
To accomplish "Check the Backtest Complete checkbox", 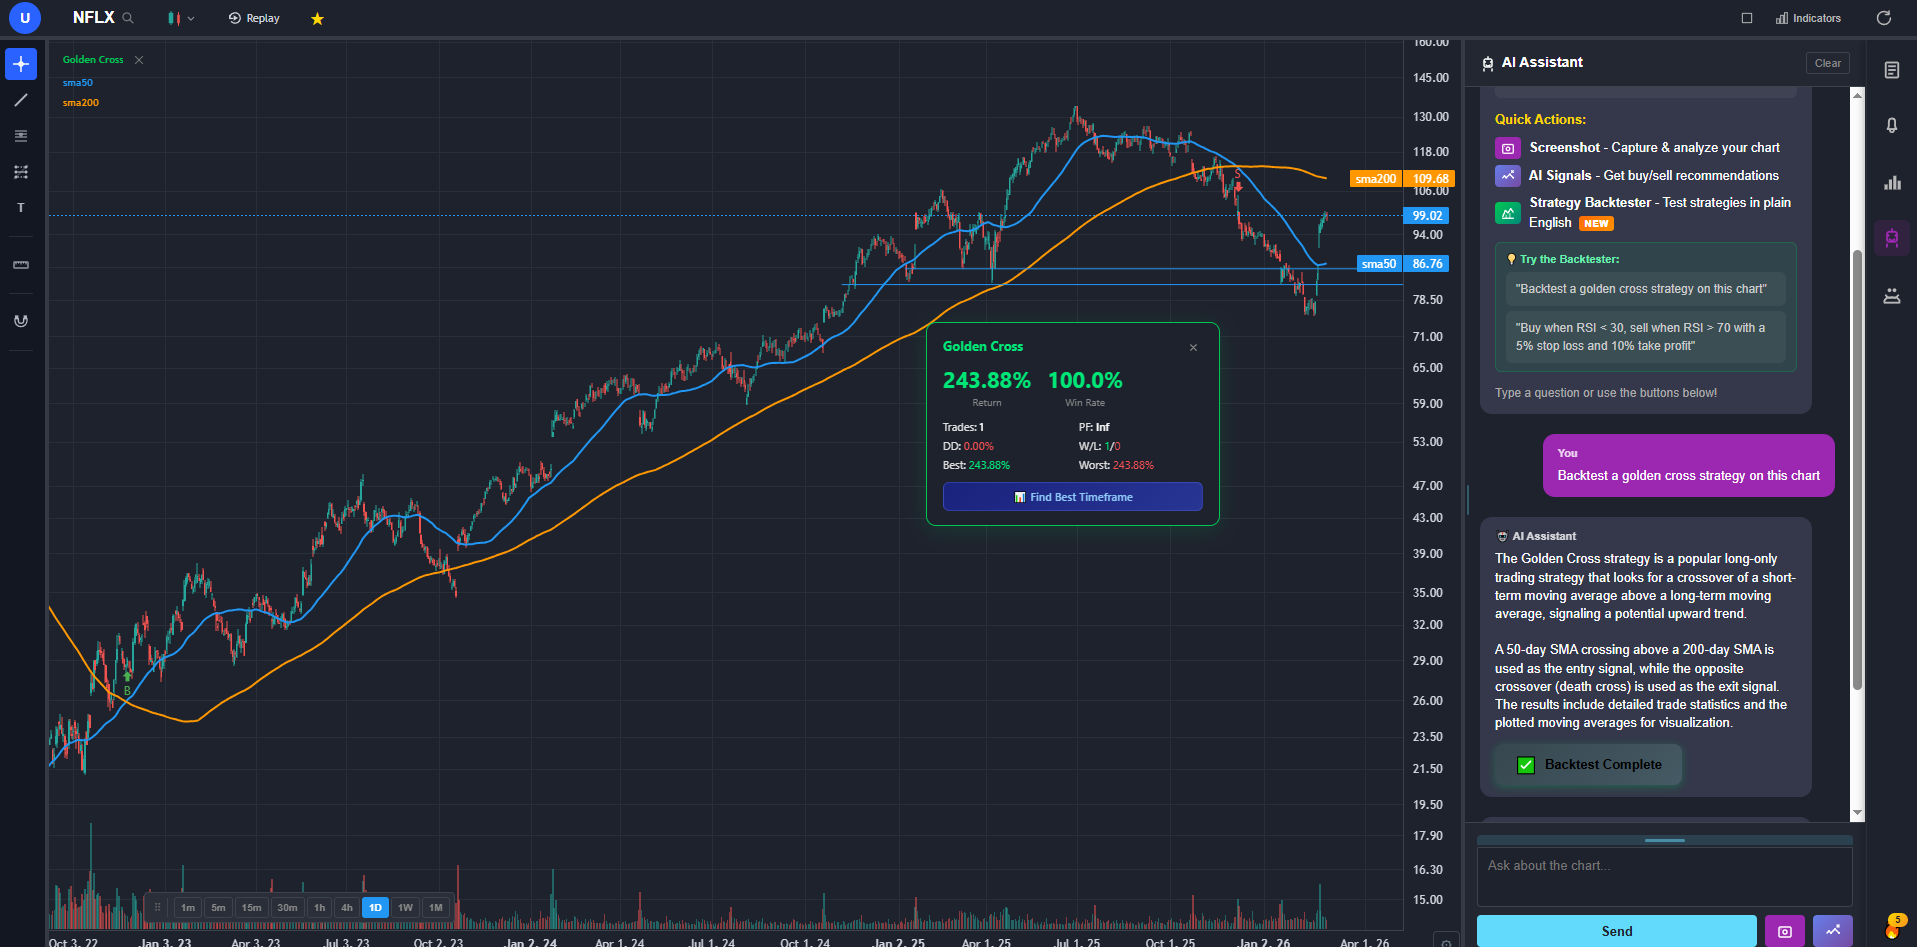I will (x=1525, y=764).
